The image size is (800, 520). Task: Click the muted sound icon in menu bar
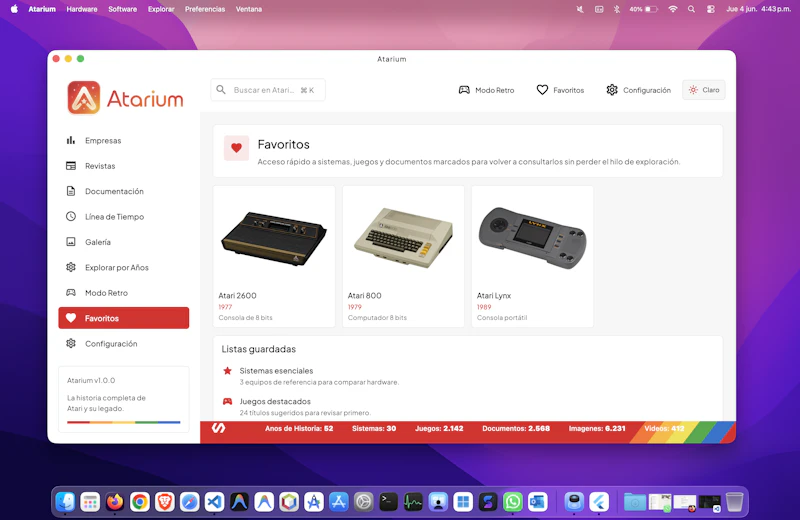click(580, 9)
